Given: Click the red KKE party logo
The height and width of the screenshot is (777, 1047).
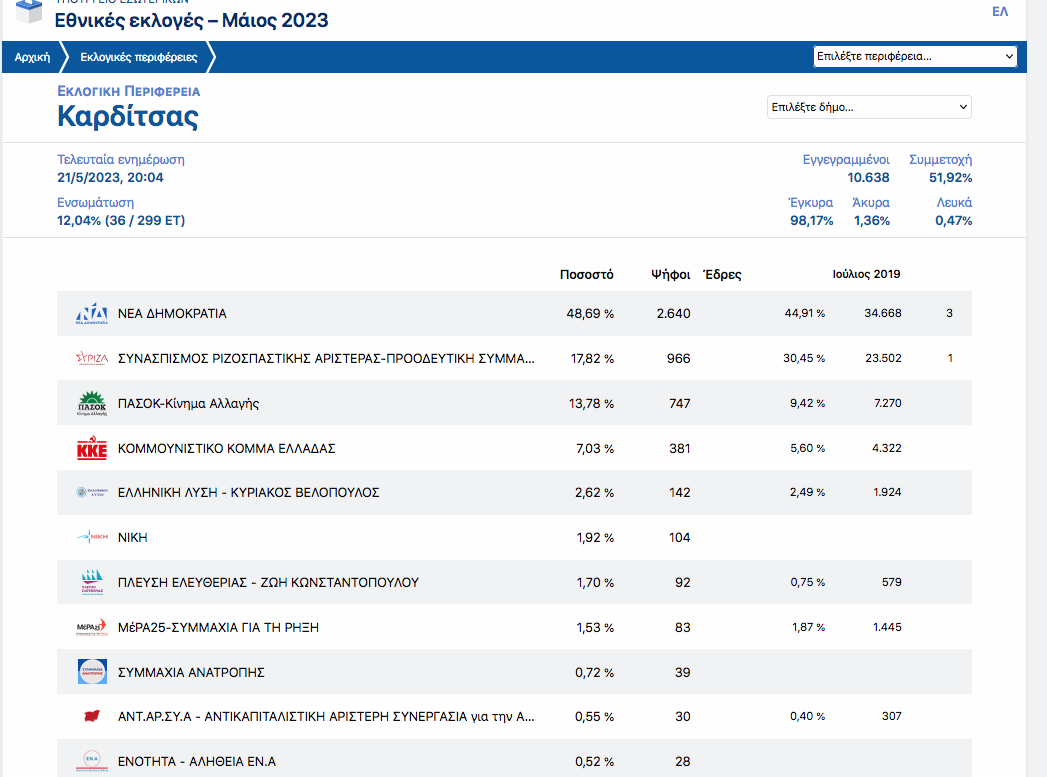Looking at the screenshot, I should click(x=92, y=449).
